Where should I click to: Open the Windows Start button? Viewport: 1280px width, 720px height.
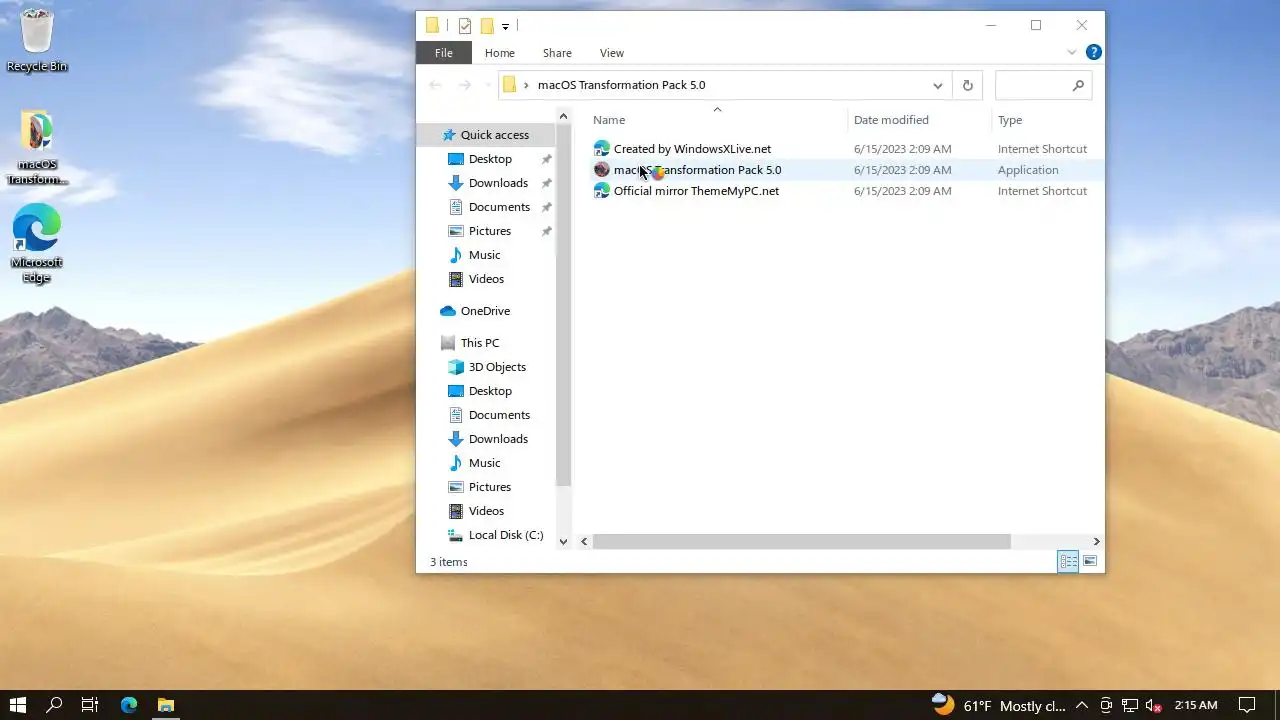click(17, 705)
